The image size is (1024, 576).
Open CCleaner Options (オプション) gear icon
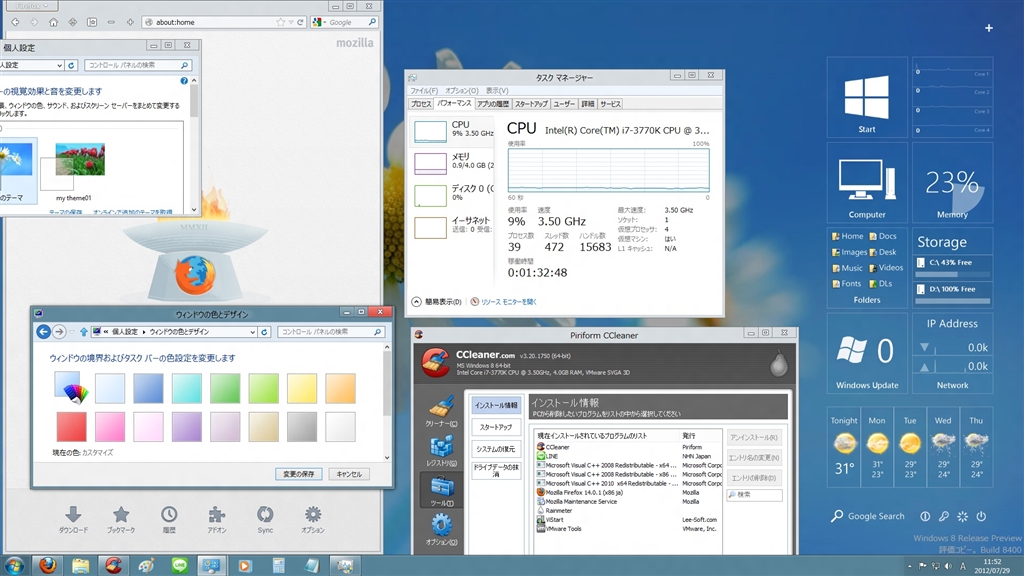click(441, 527)
